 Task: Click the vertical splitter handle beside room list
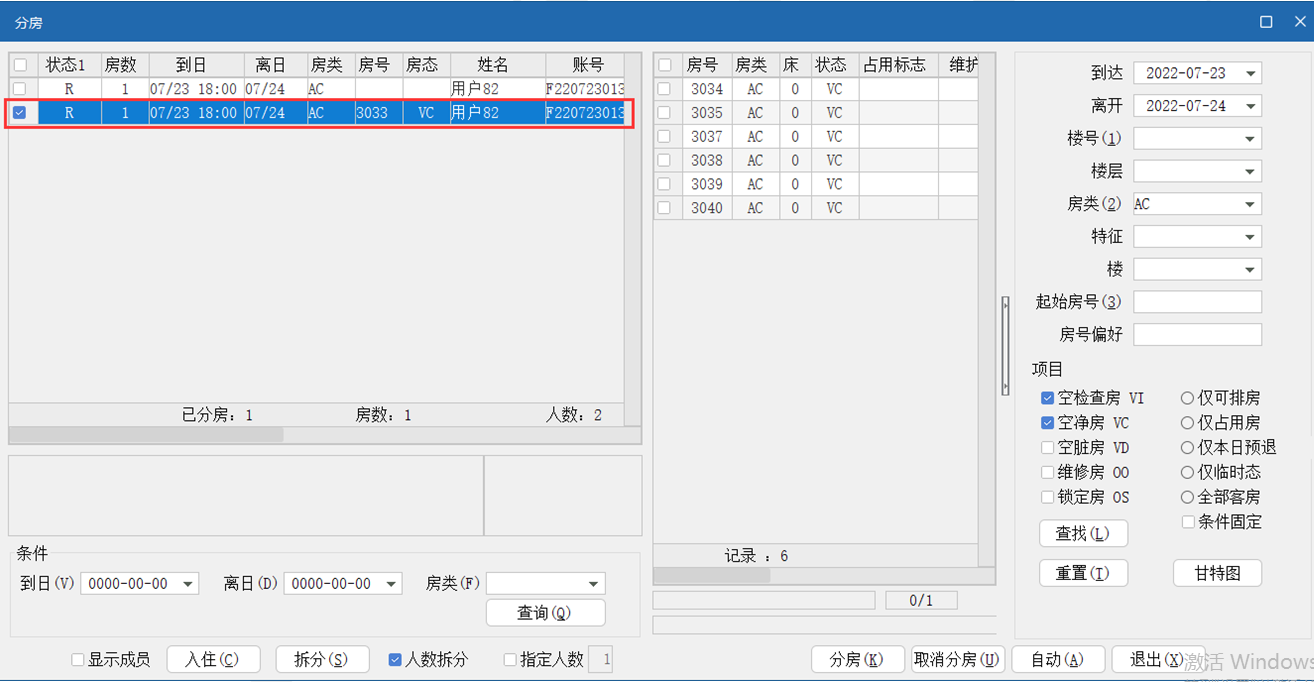coord(1005,346)
